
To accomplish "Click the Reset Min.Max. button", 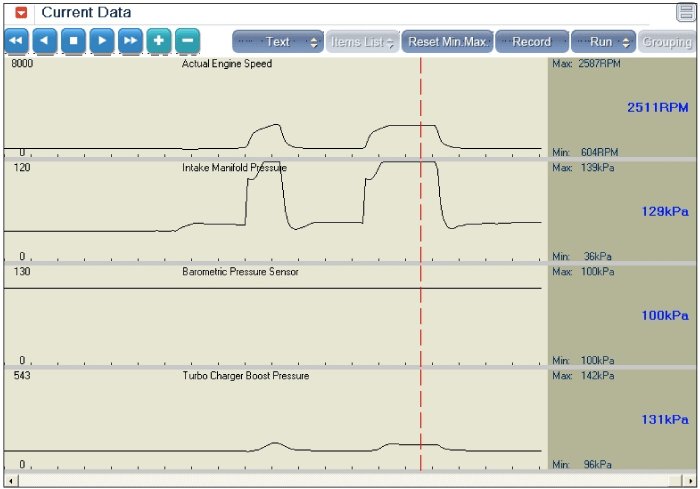I will (447, 42).
